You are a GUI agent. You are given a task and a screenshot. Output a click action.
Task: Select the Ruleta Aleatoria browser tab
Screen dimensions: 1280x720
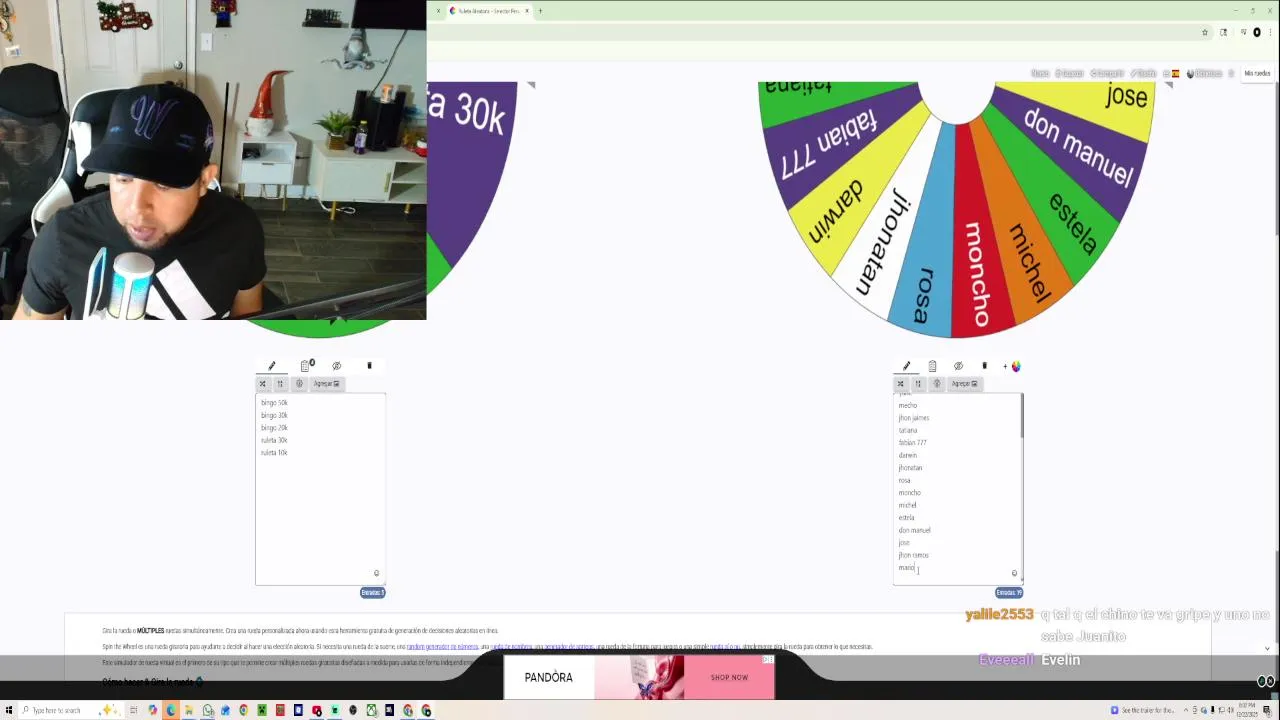tap(488, 11)
